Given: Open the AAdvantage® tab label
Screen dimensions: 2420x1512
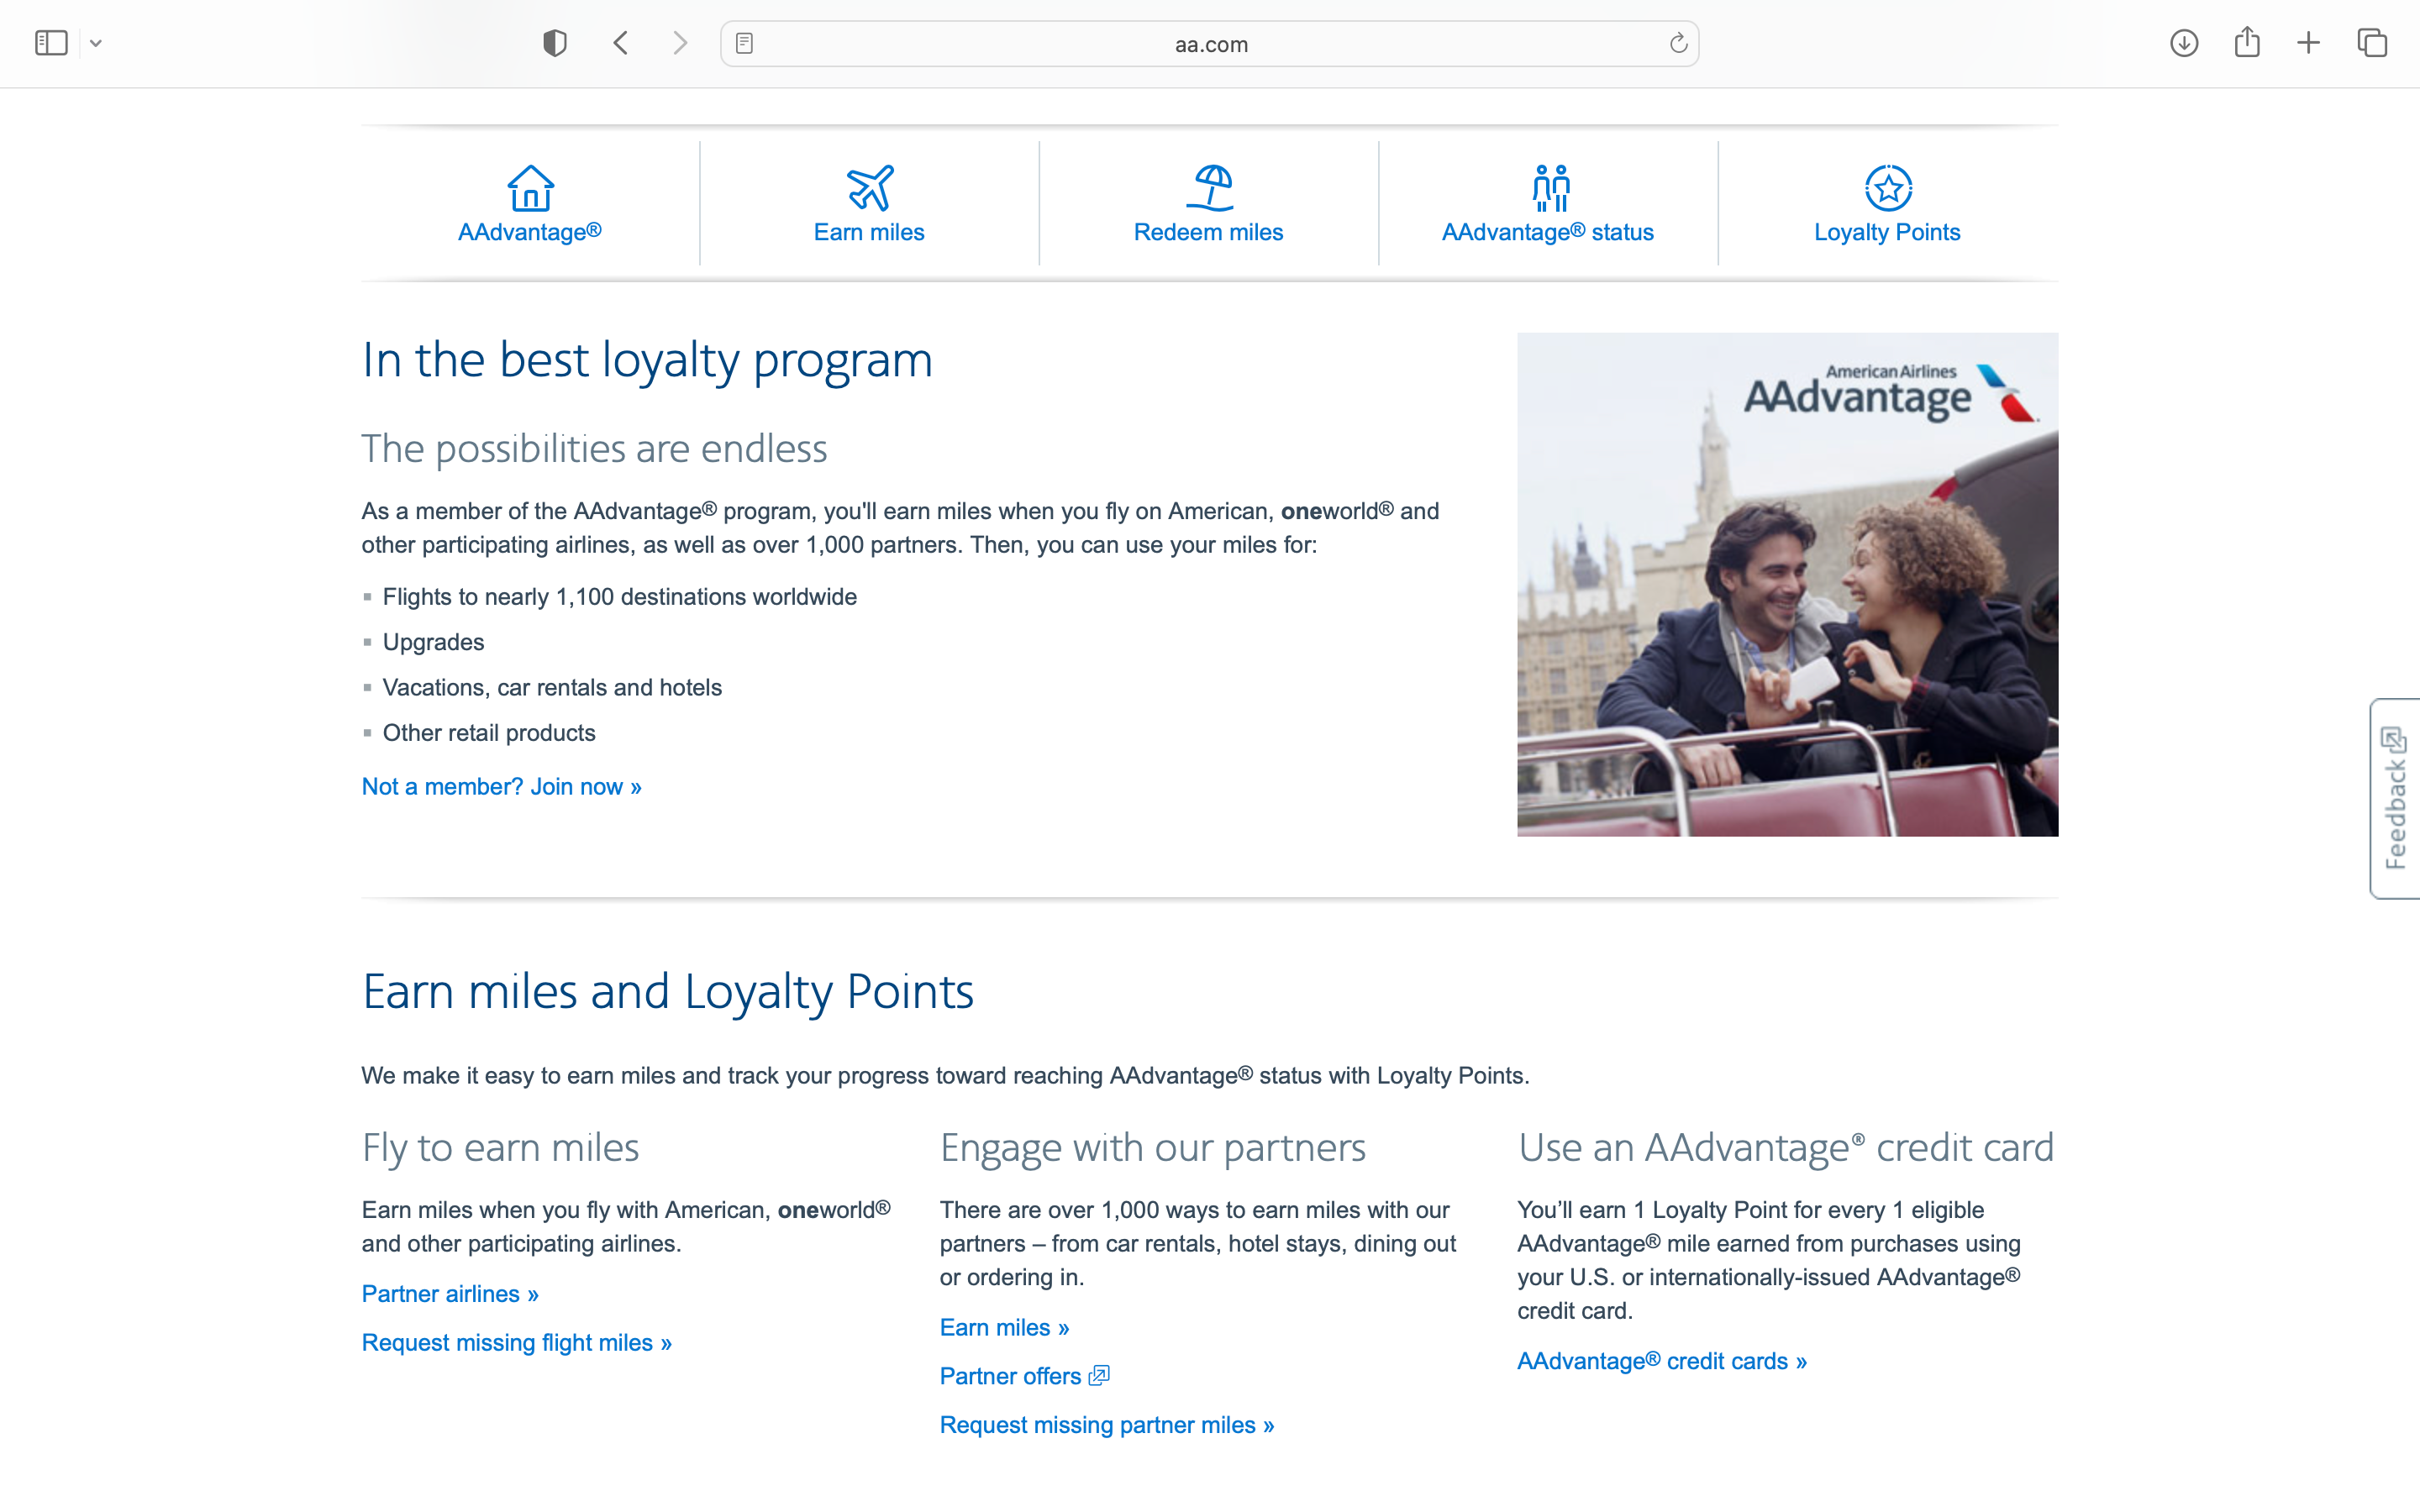Looking at the screenshot, I should (530, 232).
